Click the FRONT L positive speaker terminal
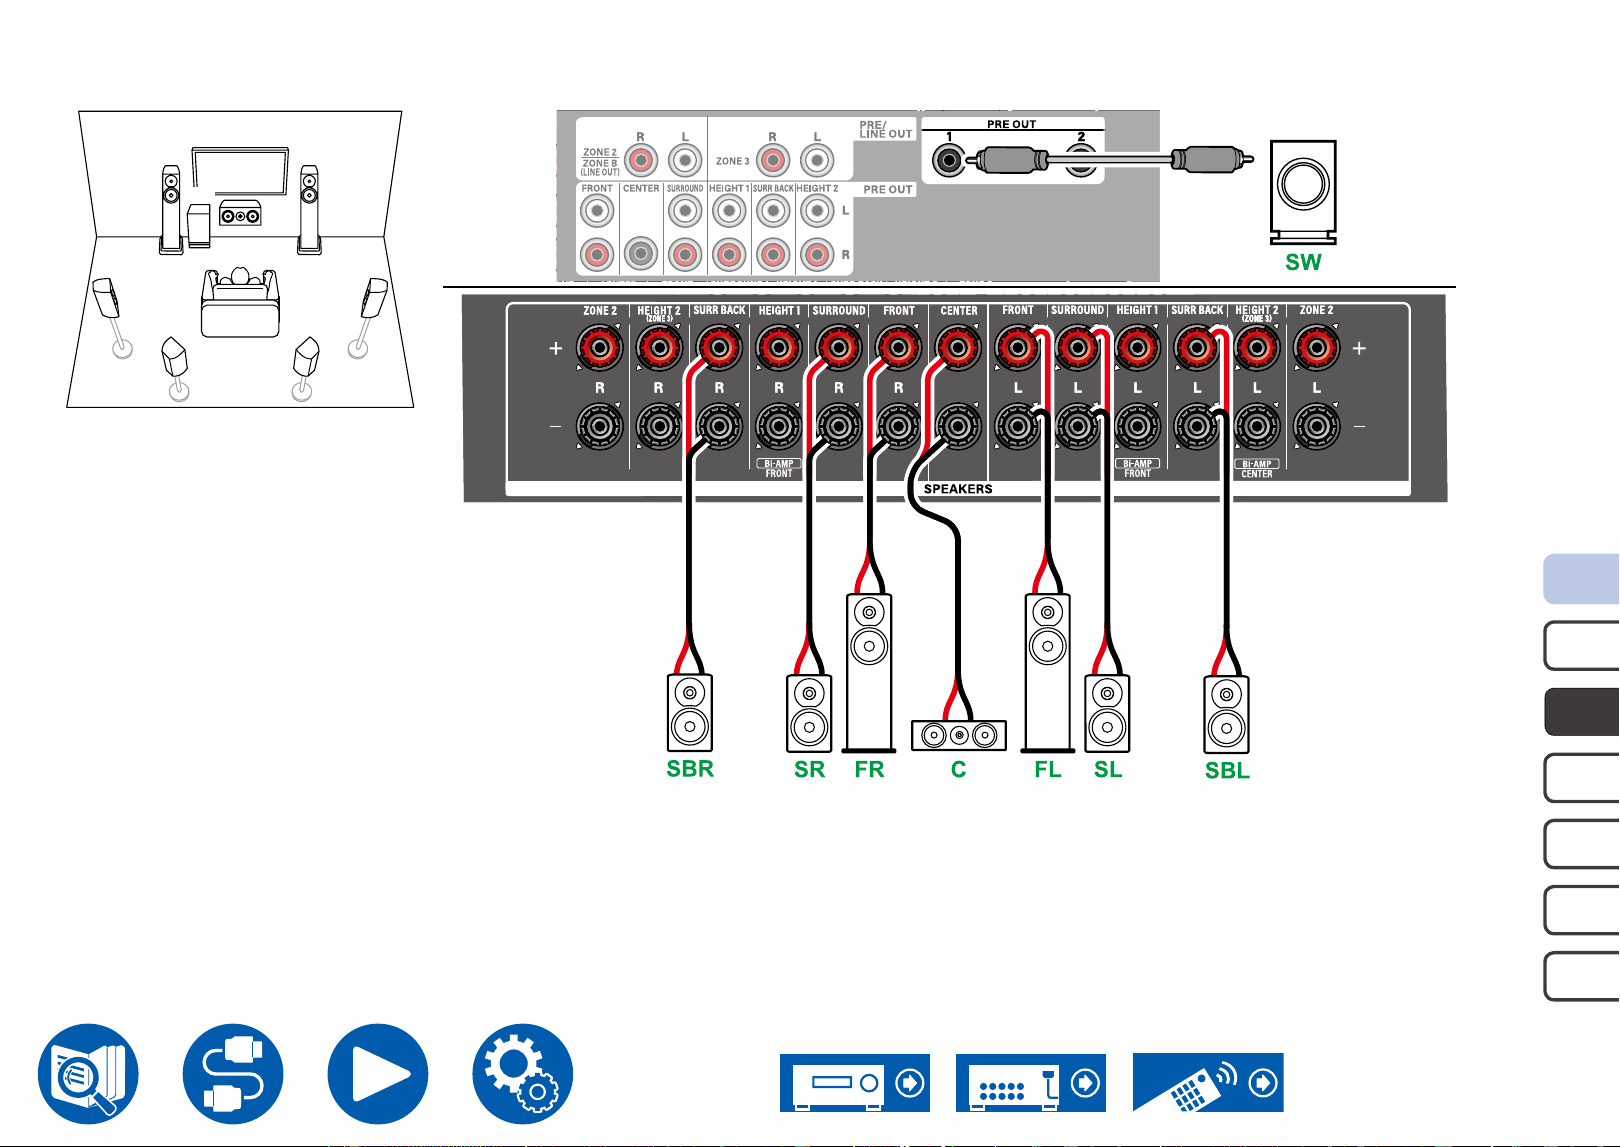1620x1147 pixels. [x=1018, y=348]
